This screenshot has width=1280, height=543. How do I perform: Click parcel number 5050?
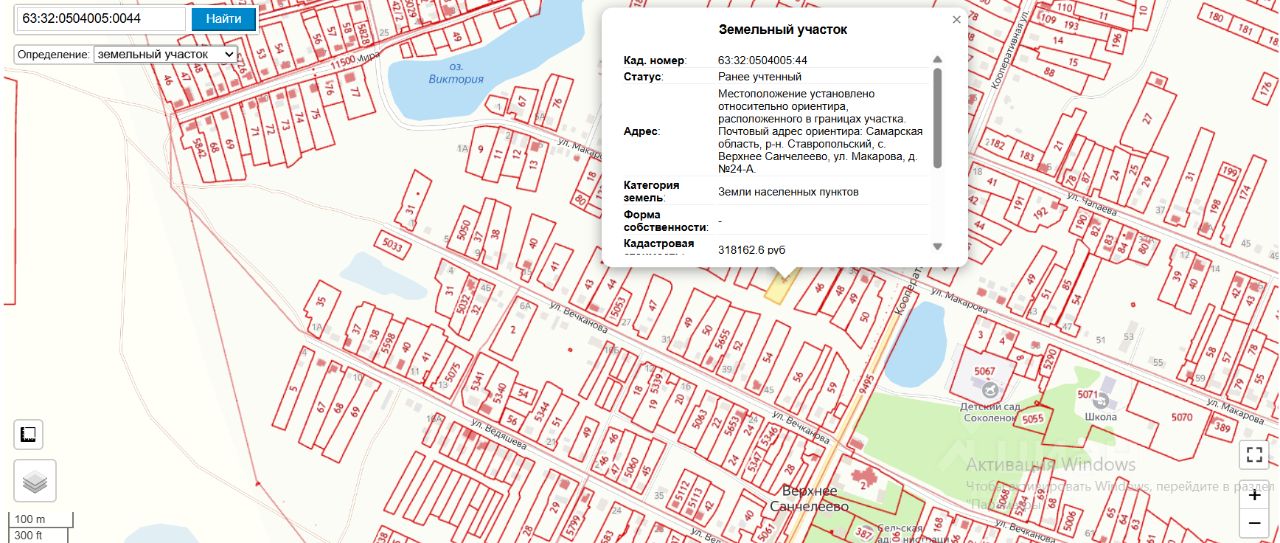(x=462, y=230)
